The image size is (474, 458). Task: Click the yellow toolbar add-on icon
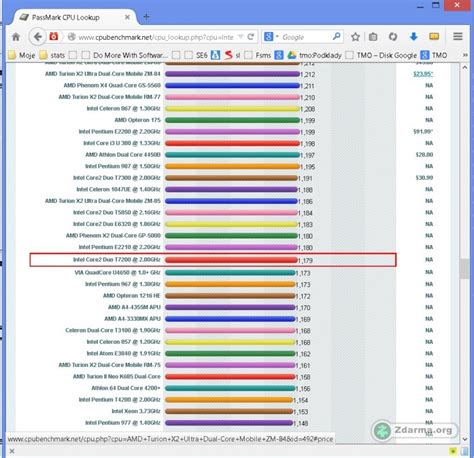pyautogui.click(x=434, y=36)
